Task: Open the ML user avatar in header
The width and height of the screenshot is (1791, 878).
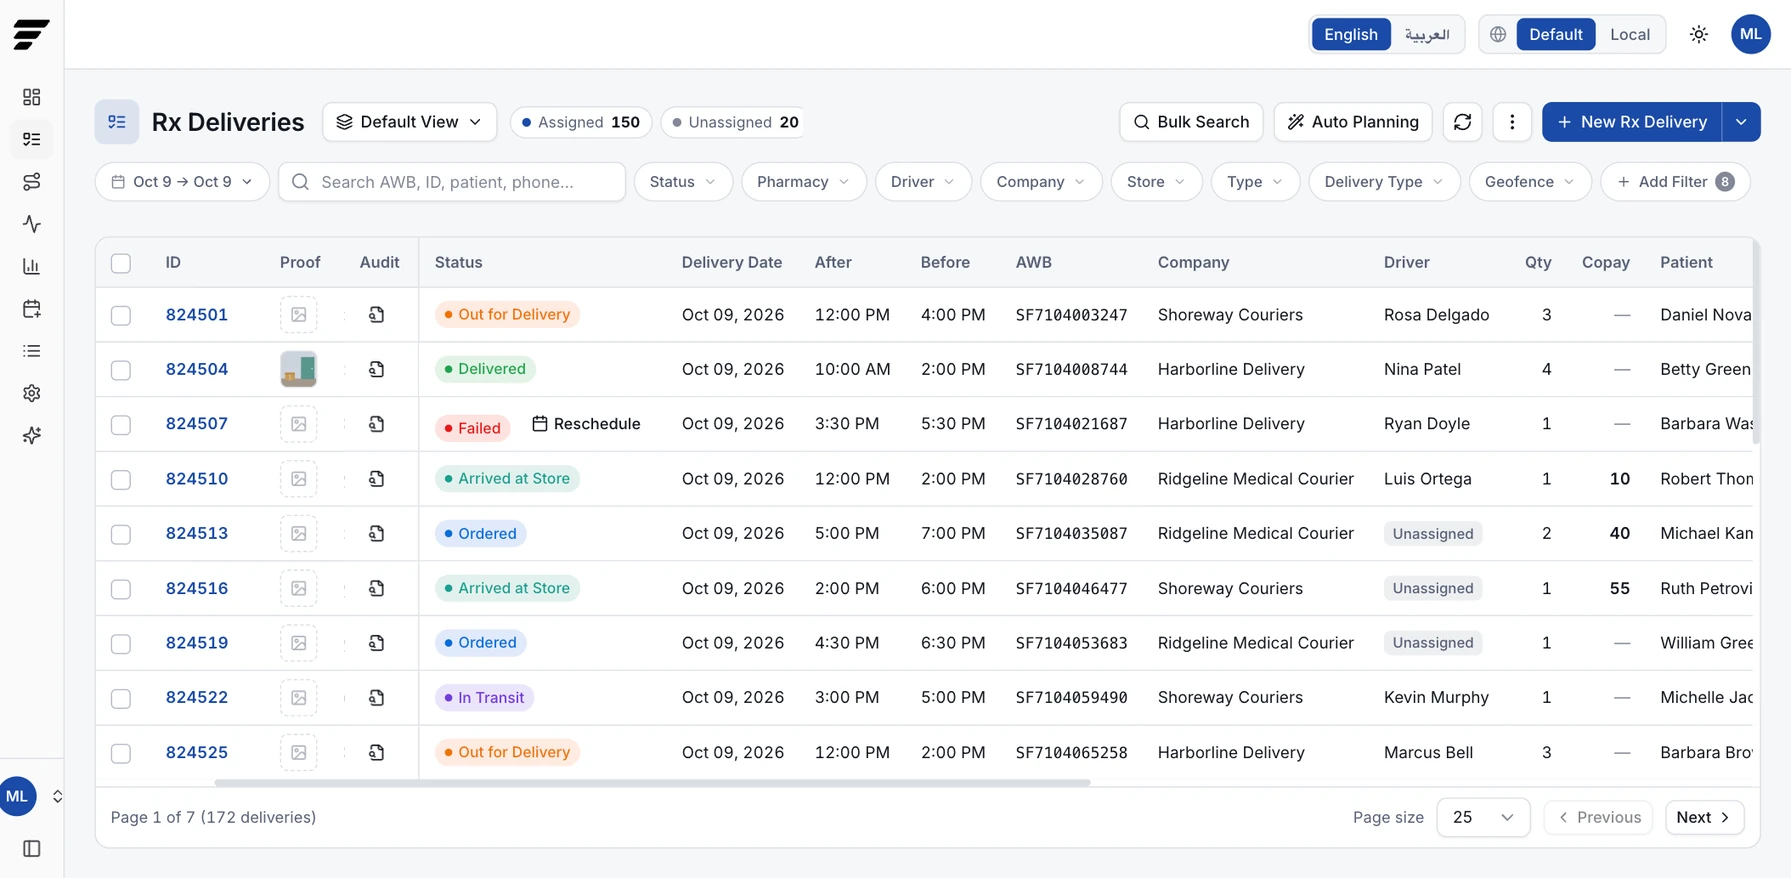Action: point(1751,34)
